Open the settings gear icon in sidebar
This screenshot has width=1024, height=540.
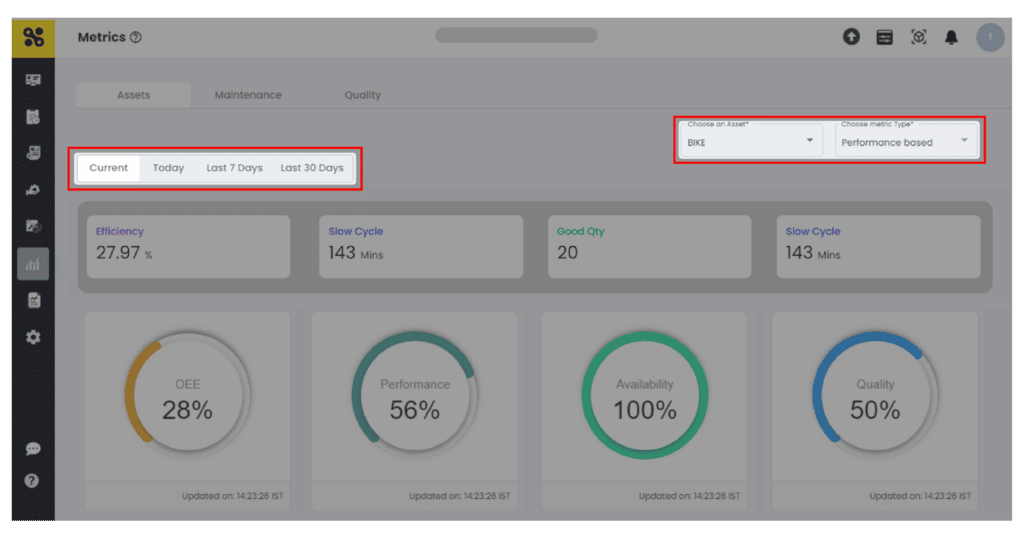point(33,337)
